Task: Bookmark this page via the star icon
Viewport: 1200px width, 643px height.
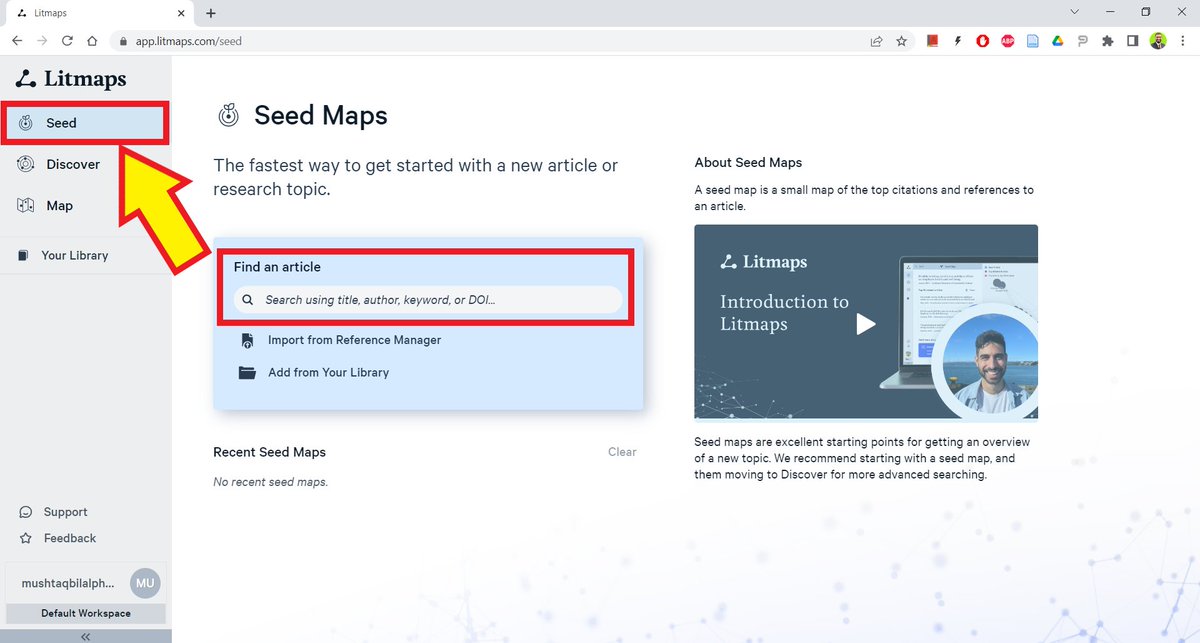Action: pos(901,41)
